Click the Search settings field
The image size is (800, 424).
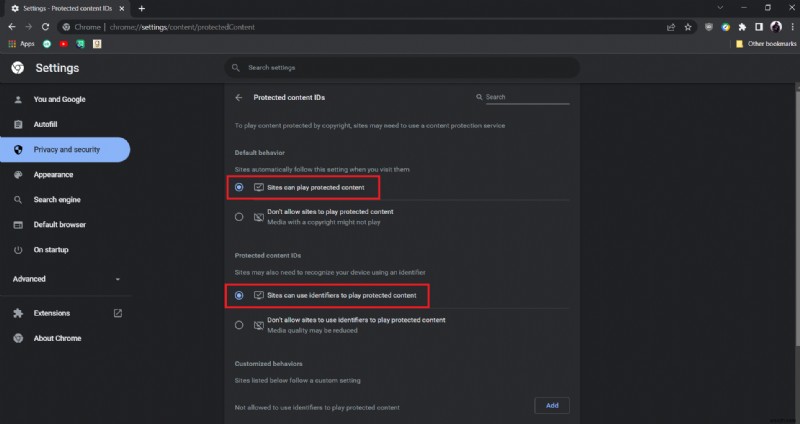pyautogui.click(x=402, y=67)
